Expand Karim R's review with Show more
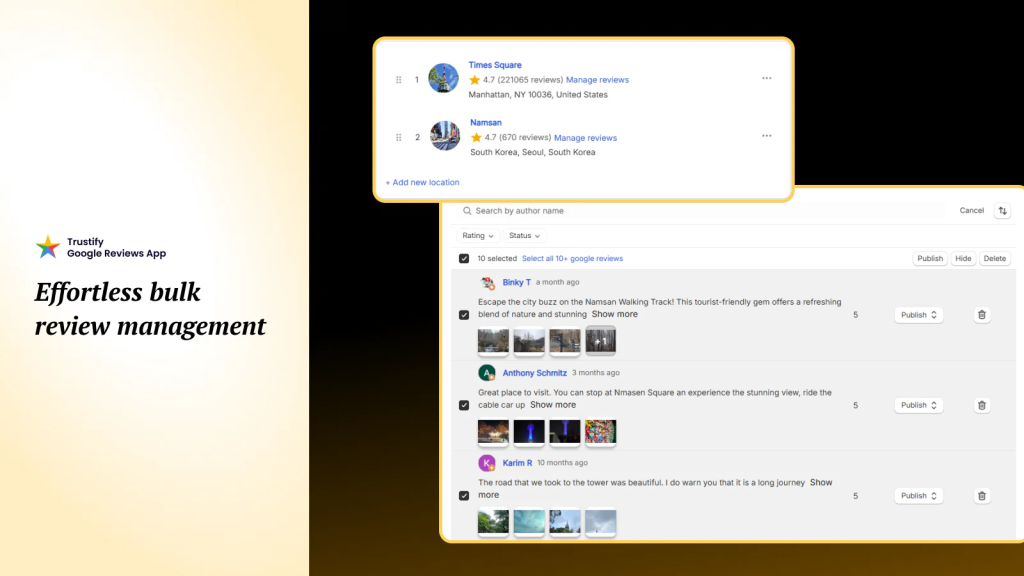The width and height of the screenshot is (1024, 576). point(821,483)
